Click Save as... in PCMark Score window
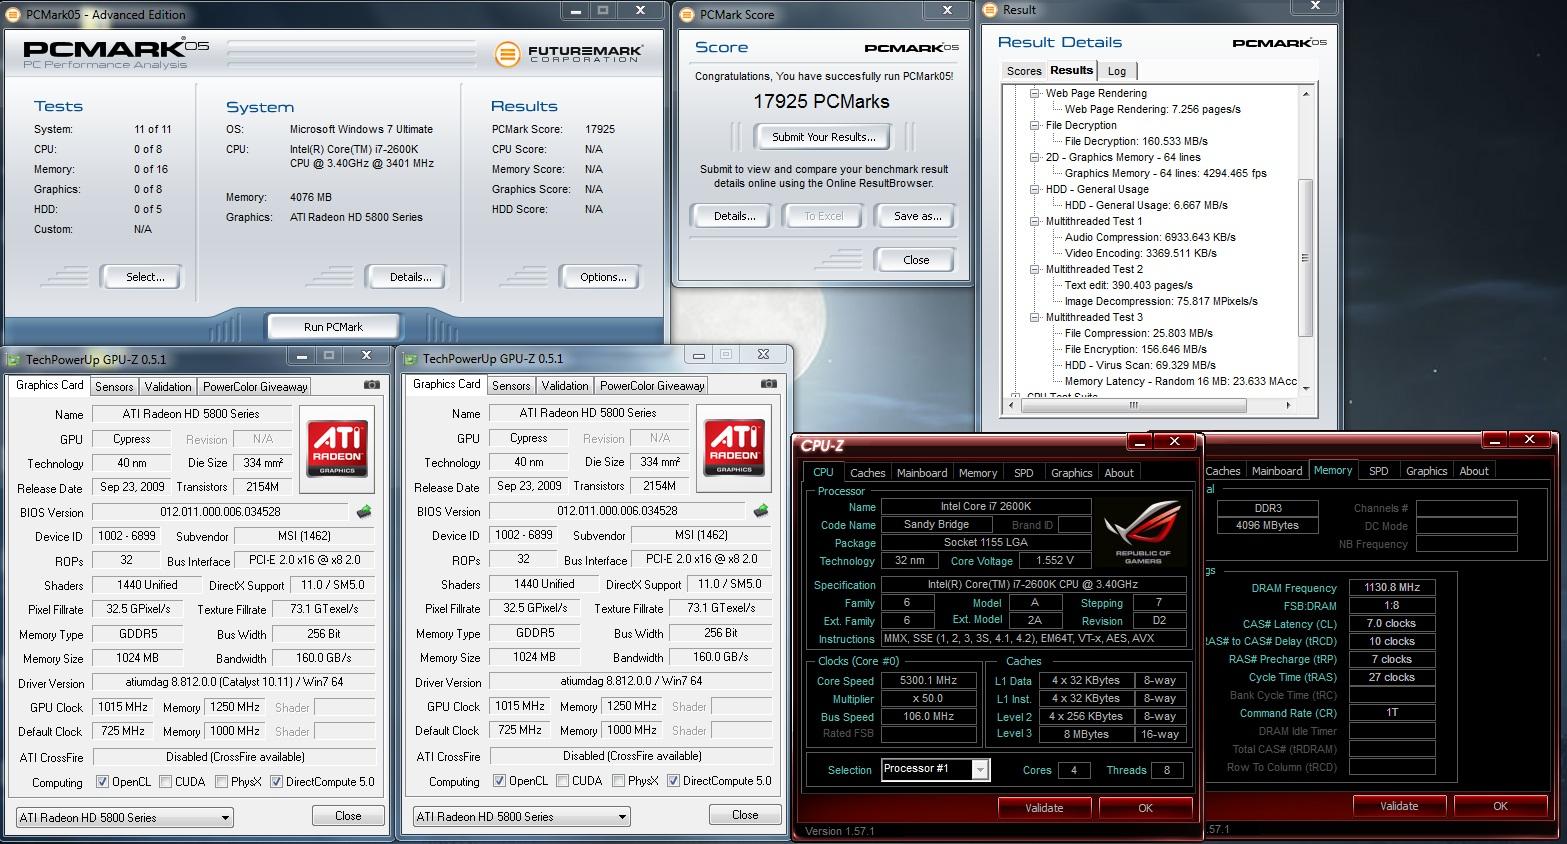Screen dimensions: 1567x844 (917, 216)
